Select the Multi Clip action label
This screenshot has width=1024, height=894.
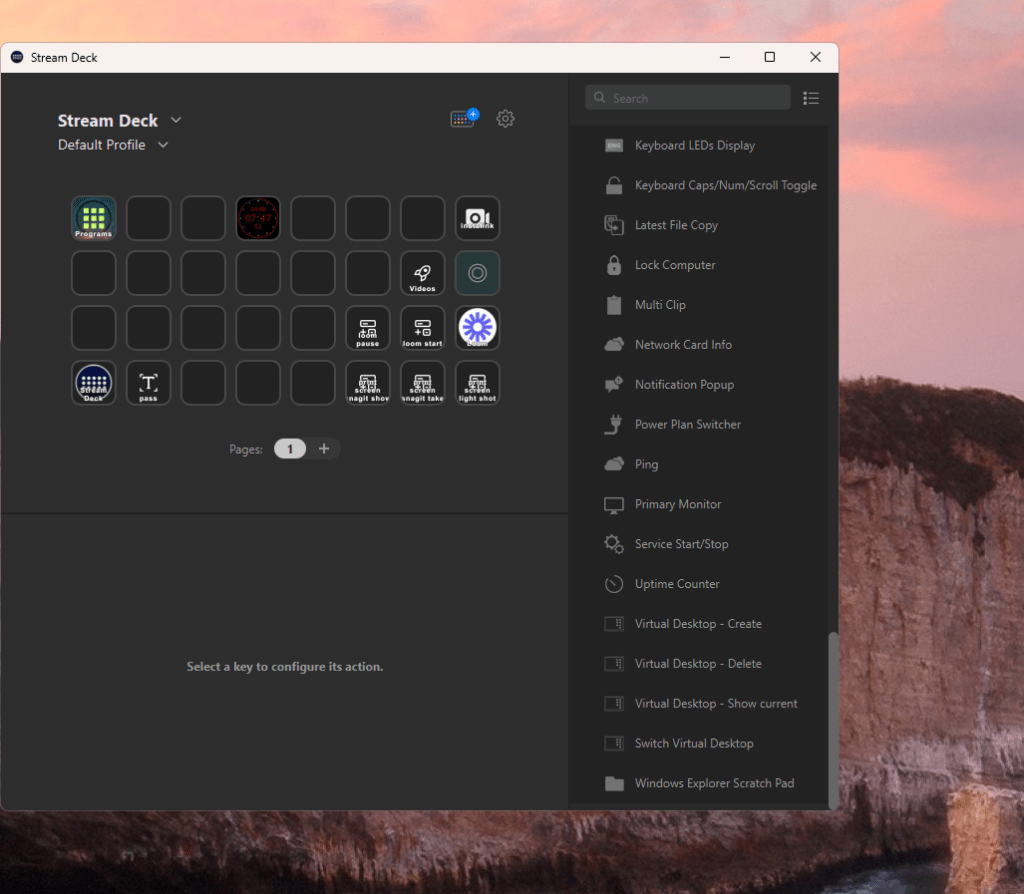coord(660,305)
